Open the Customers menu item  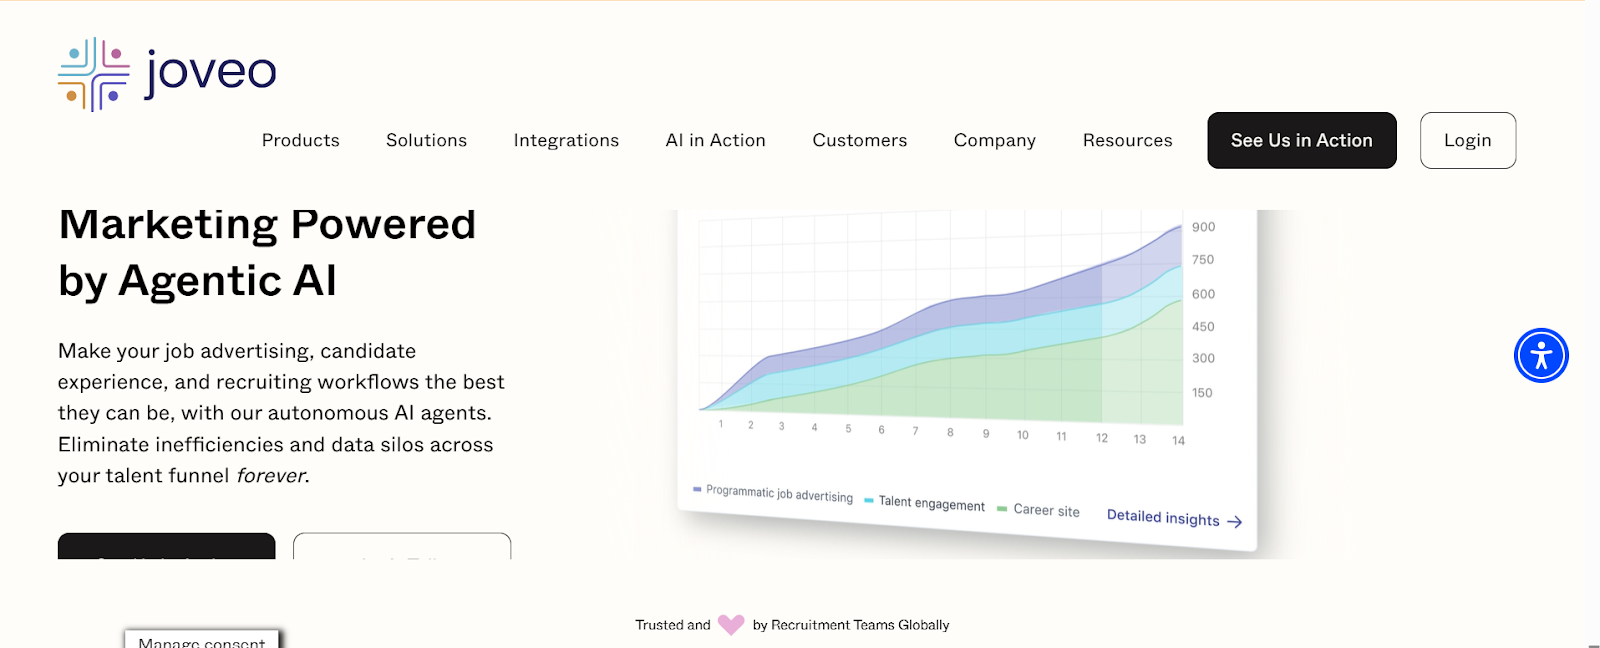[x=859, y=141]
